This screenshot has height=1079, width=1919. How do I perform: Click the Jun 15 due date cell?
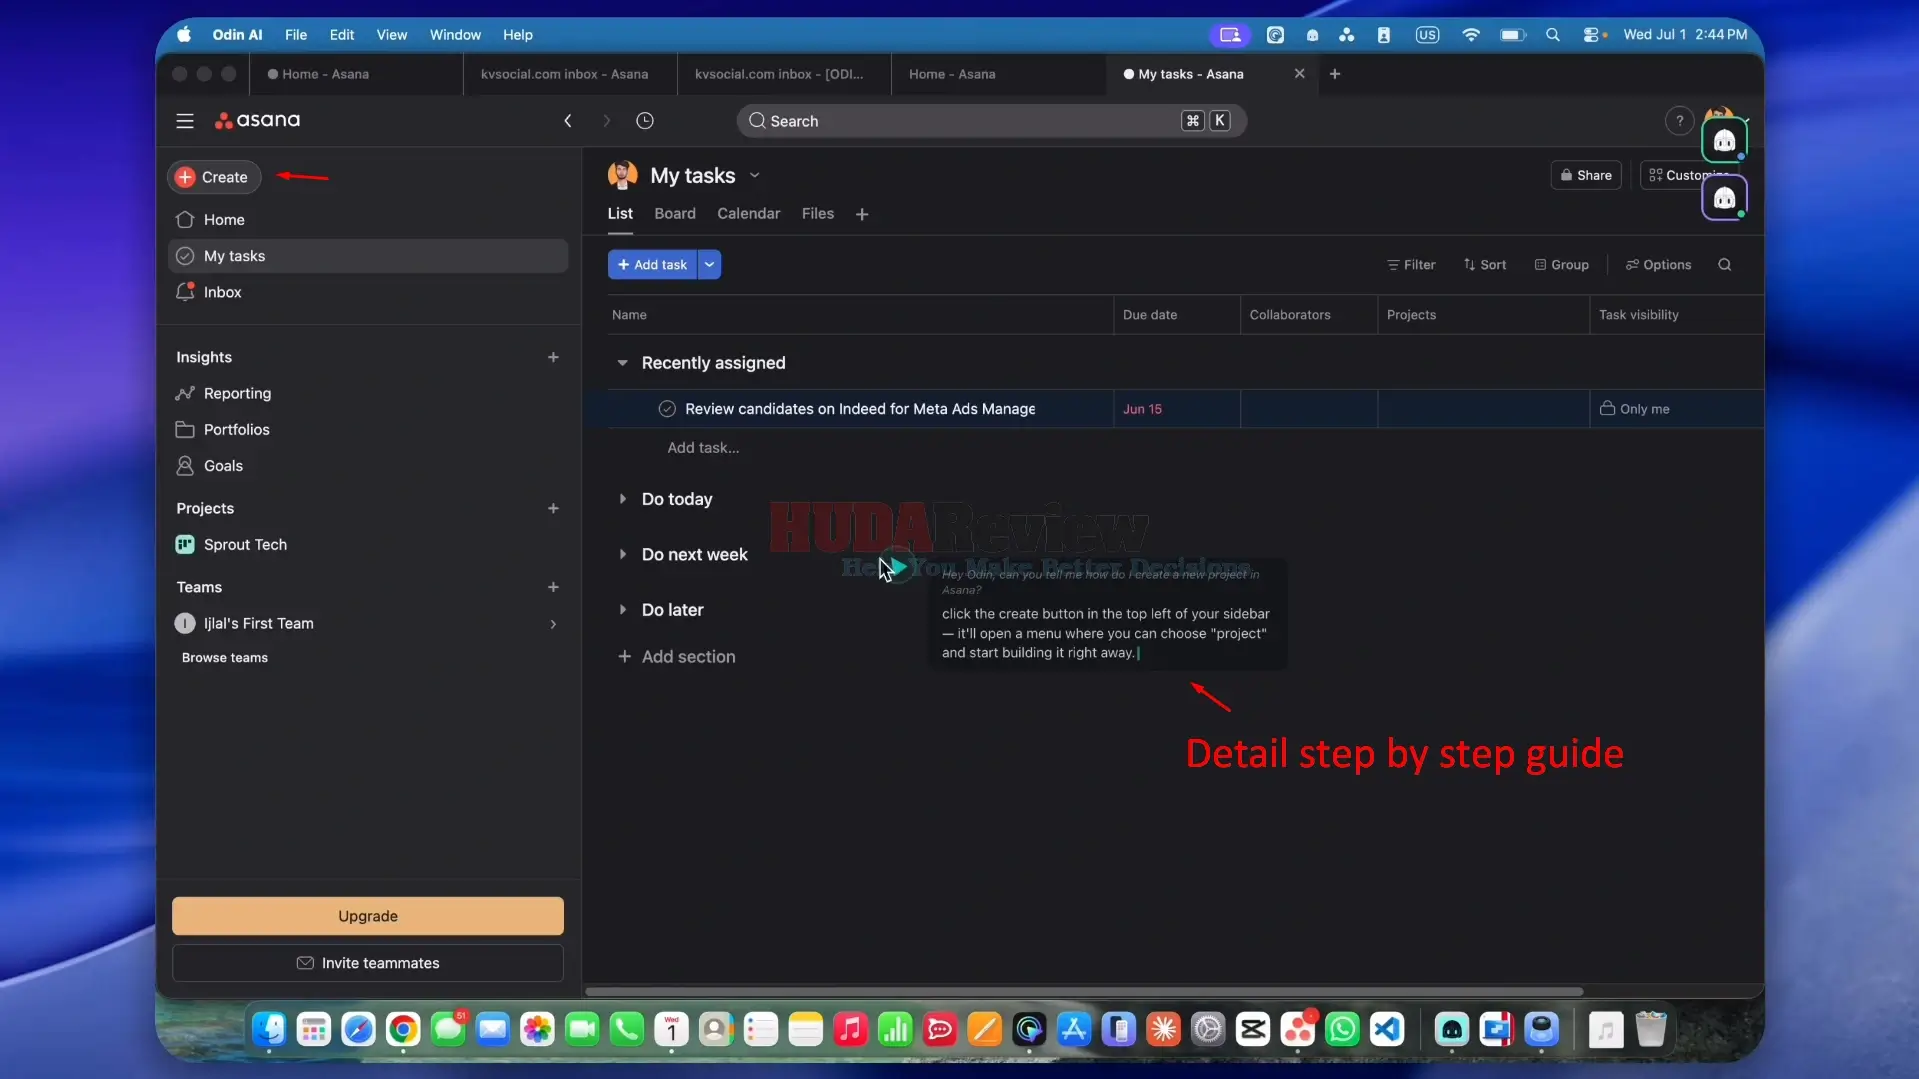click(x=1177, y=409)
